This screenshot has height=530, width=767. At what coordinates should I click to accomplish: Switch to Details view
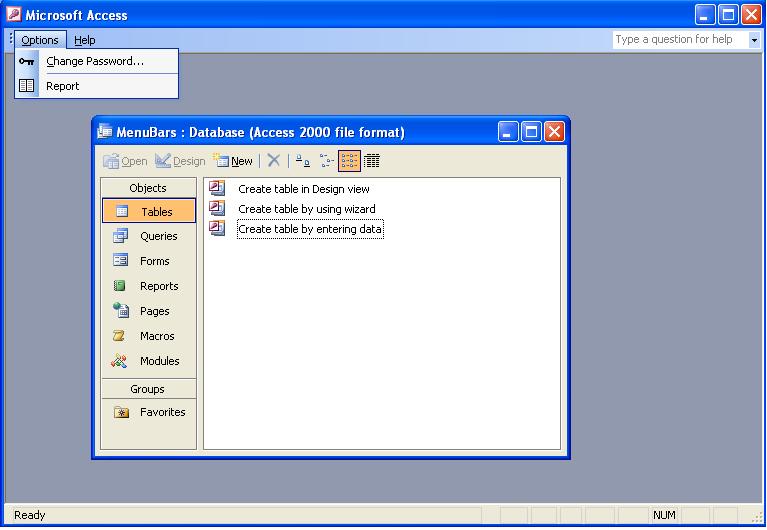372,161
